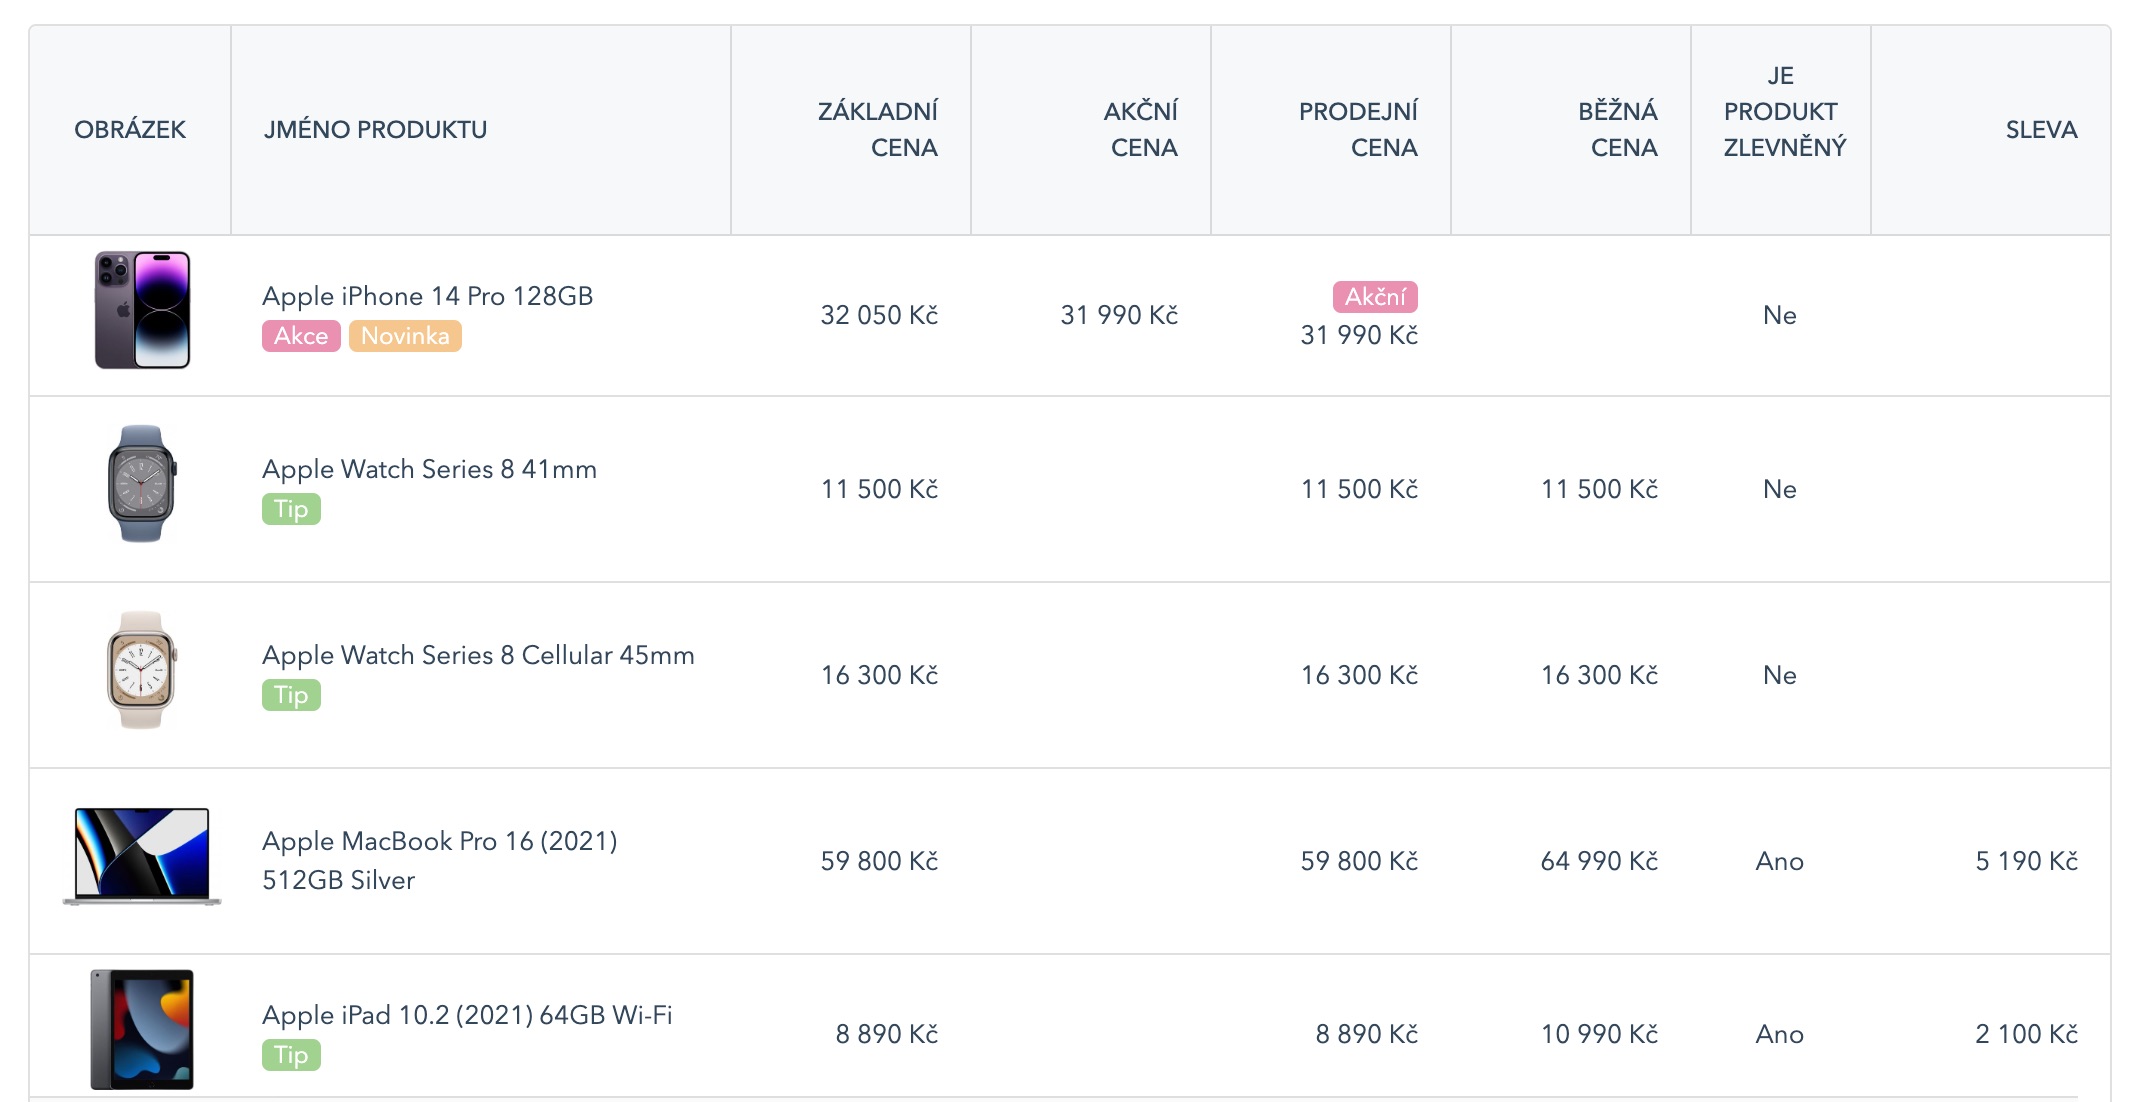Click the 31 990 Kč price below the Akční label
Screen dimensions: 2134x1102
point(1359,336)
